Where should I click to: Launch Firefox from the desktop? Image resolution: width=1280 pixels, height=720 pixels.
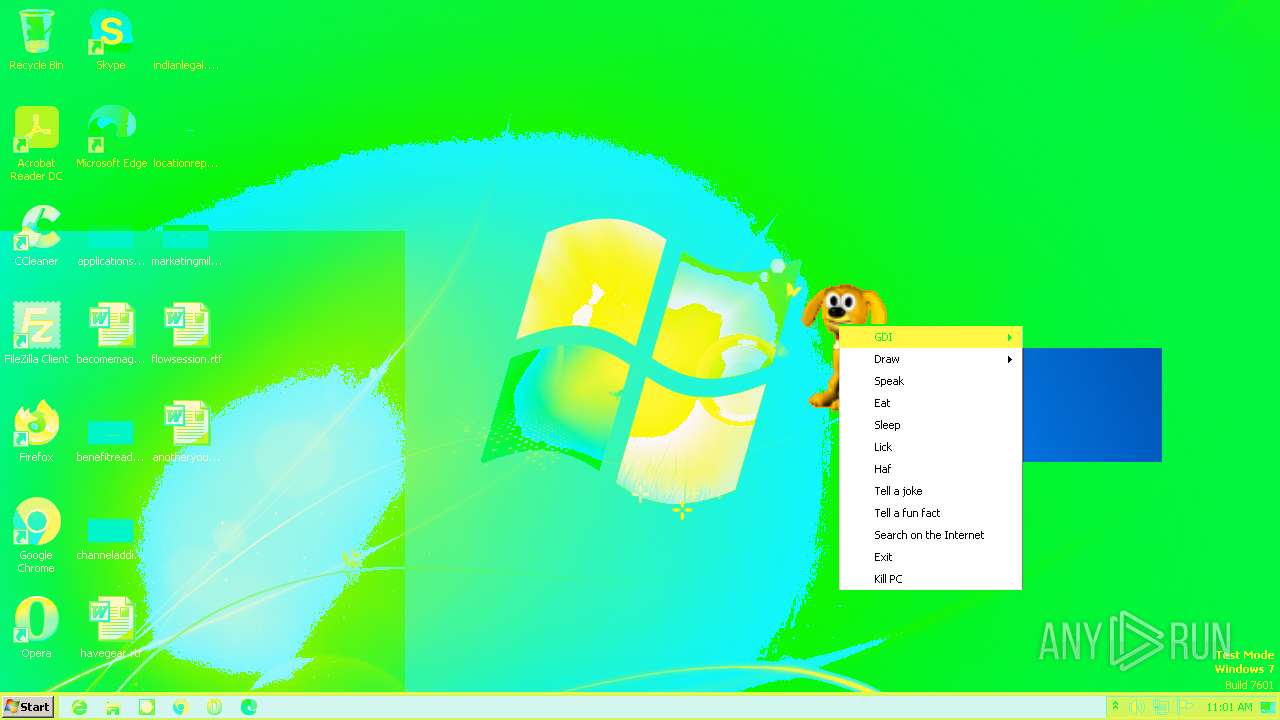tap(36, 432)
